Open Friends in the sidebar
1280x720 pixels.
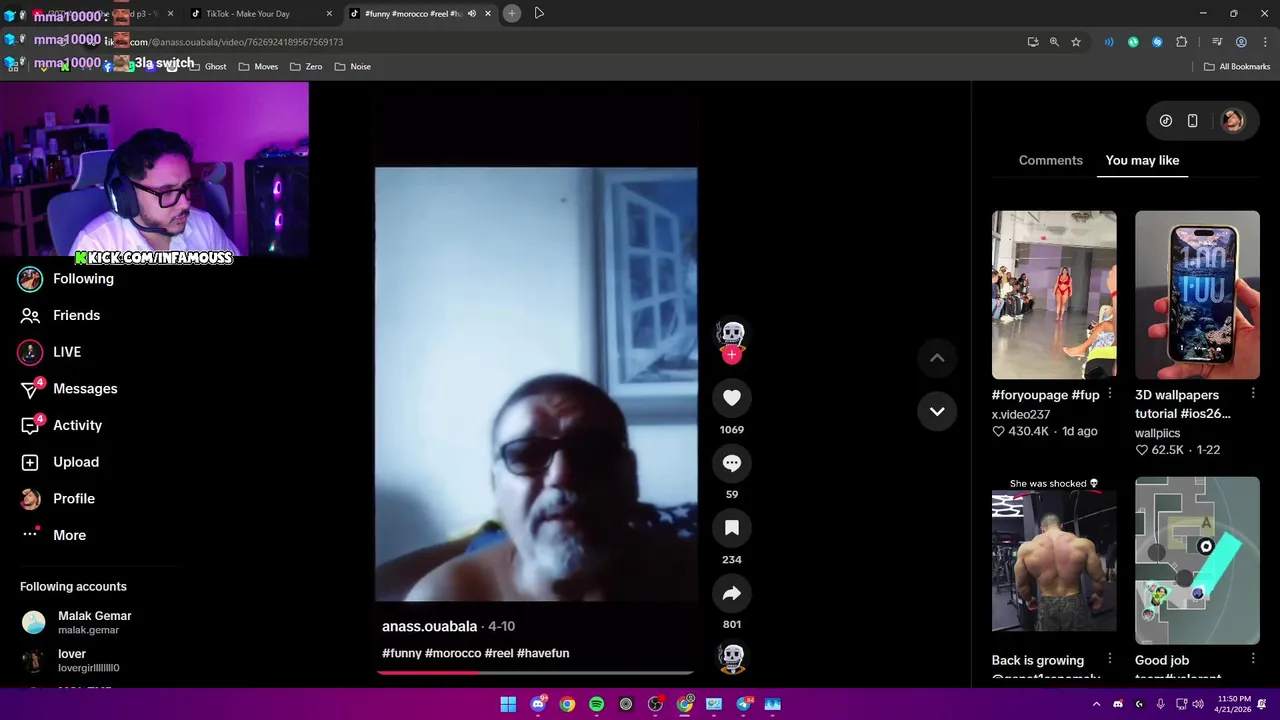coord(61,315)
